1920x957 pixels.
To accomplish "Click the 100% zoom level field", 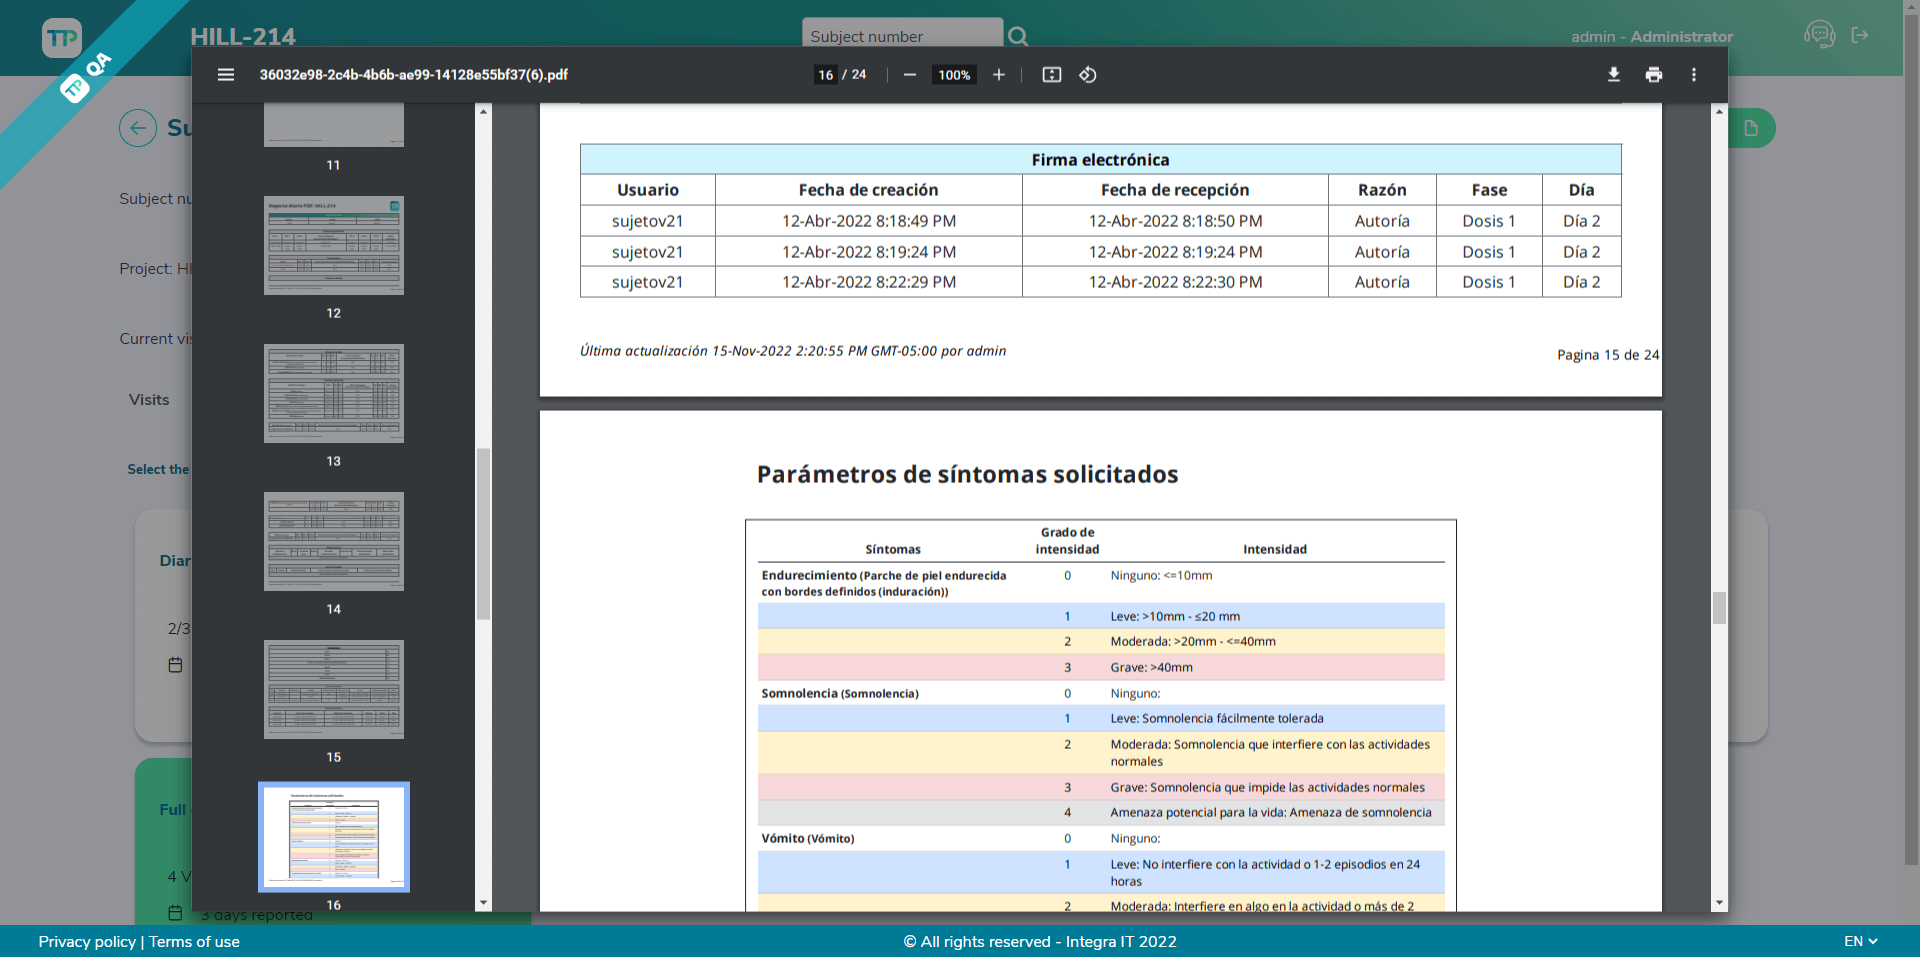I will click(x=954, y=75).
